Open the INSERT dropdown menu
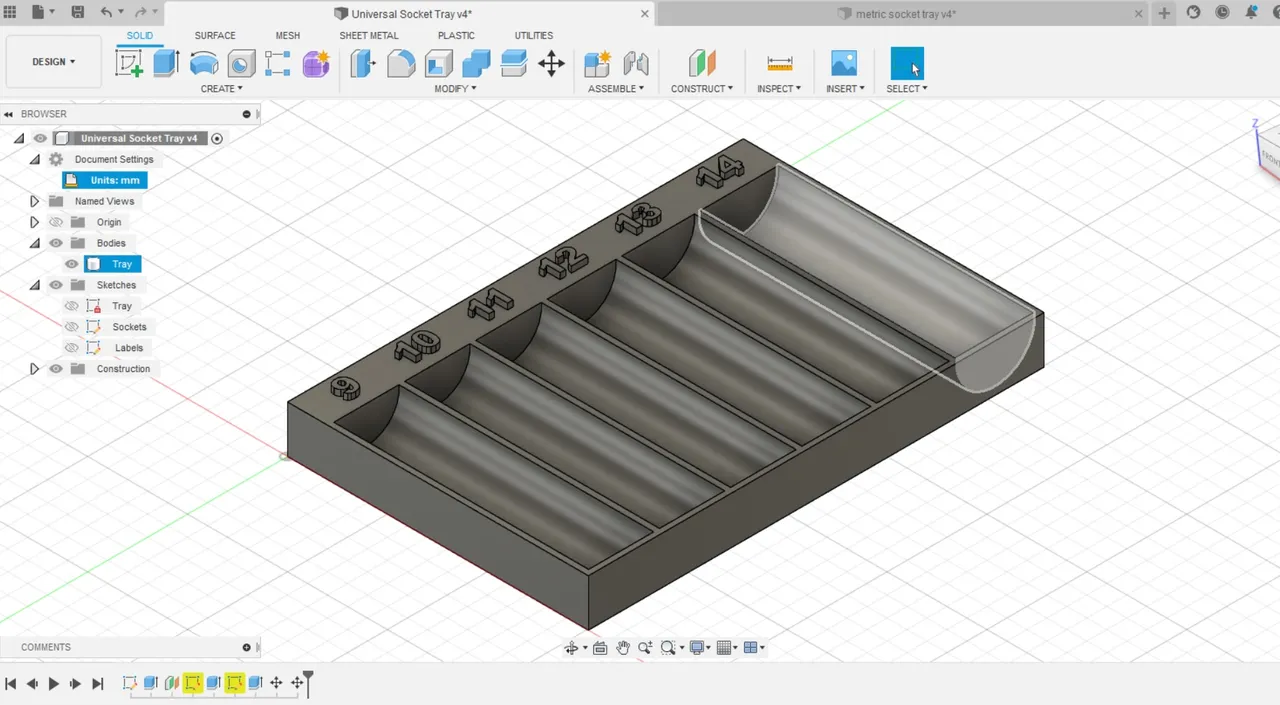The width and height of the screenshot is (1280, 705). pyautogui.click(x=845, y=89)
